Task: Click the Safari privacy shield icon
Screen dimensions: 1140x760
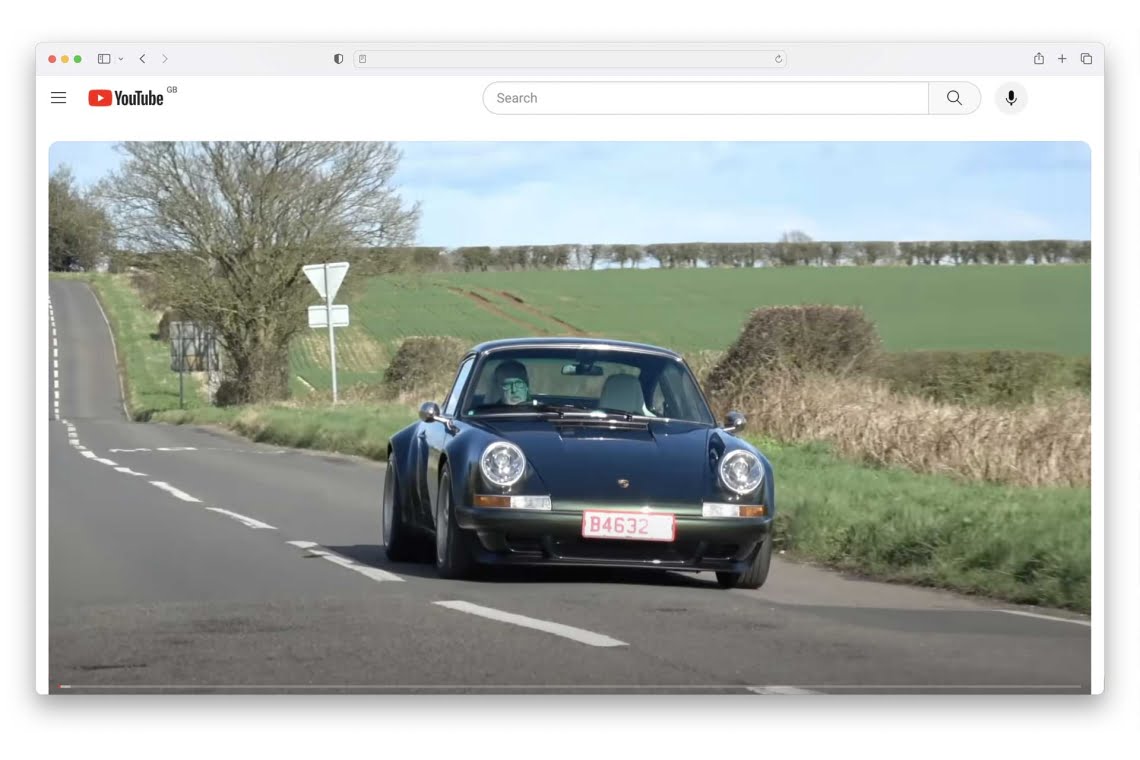Action: [x=338, y=59]
